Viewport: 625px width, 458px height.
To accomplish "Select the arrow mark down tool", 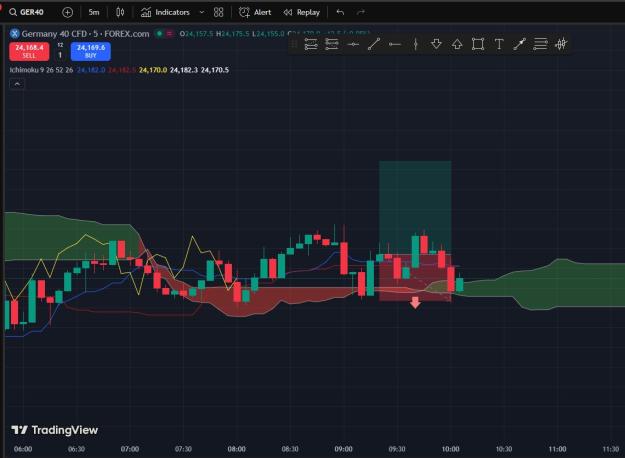I will point(436,44).
